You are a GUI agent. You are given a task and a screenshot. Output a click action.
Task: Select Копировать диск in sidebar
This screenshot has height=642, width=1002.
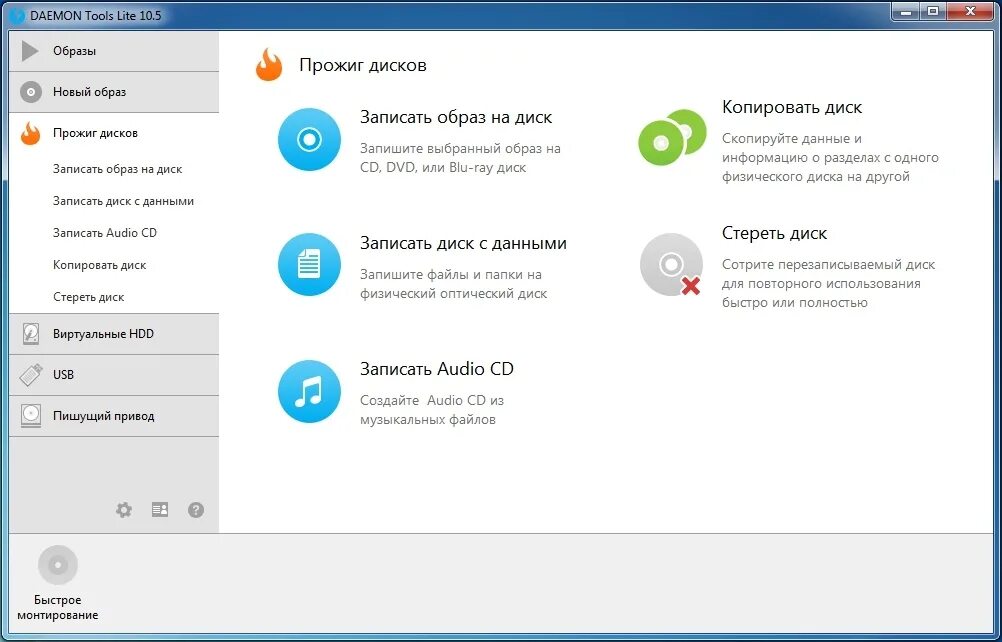[x=100, y=265]
